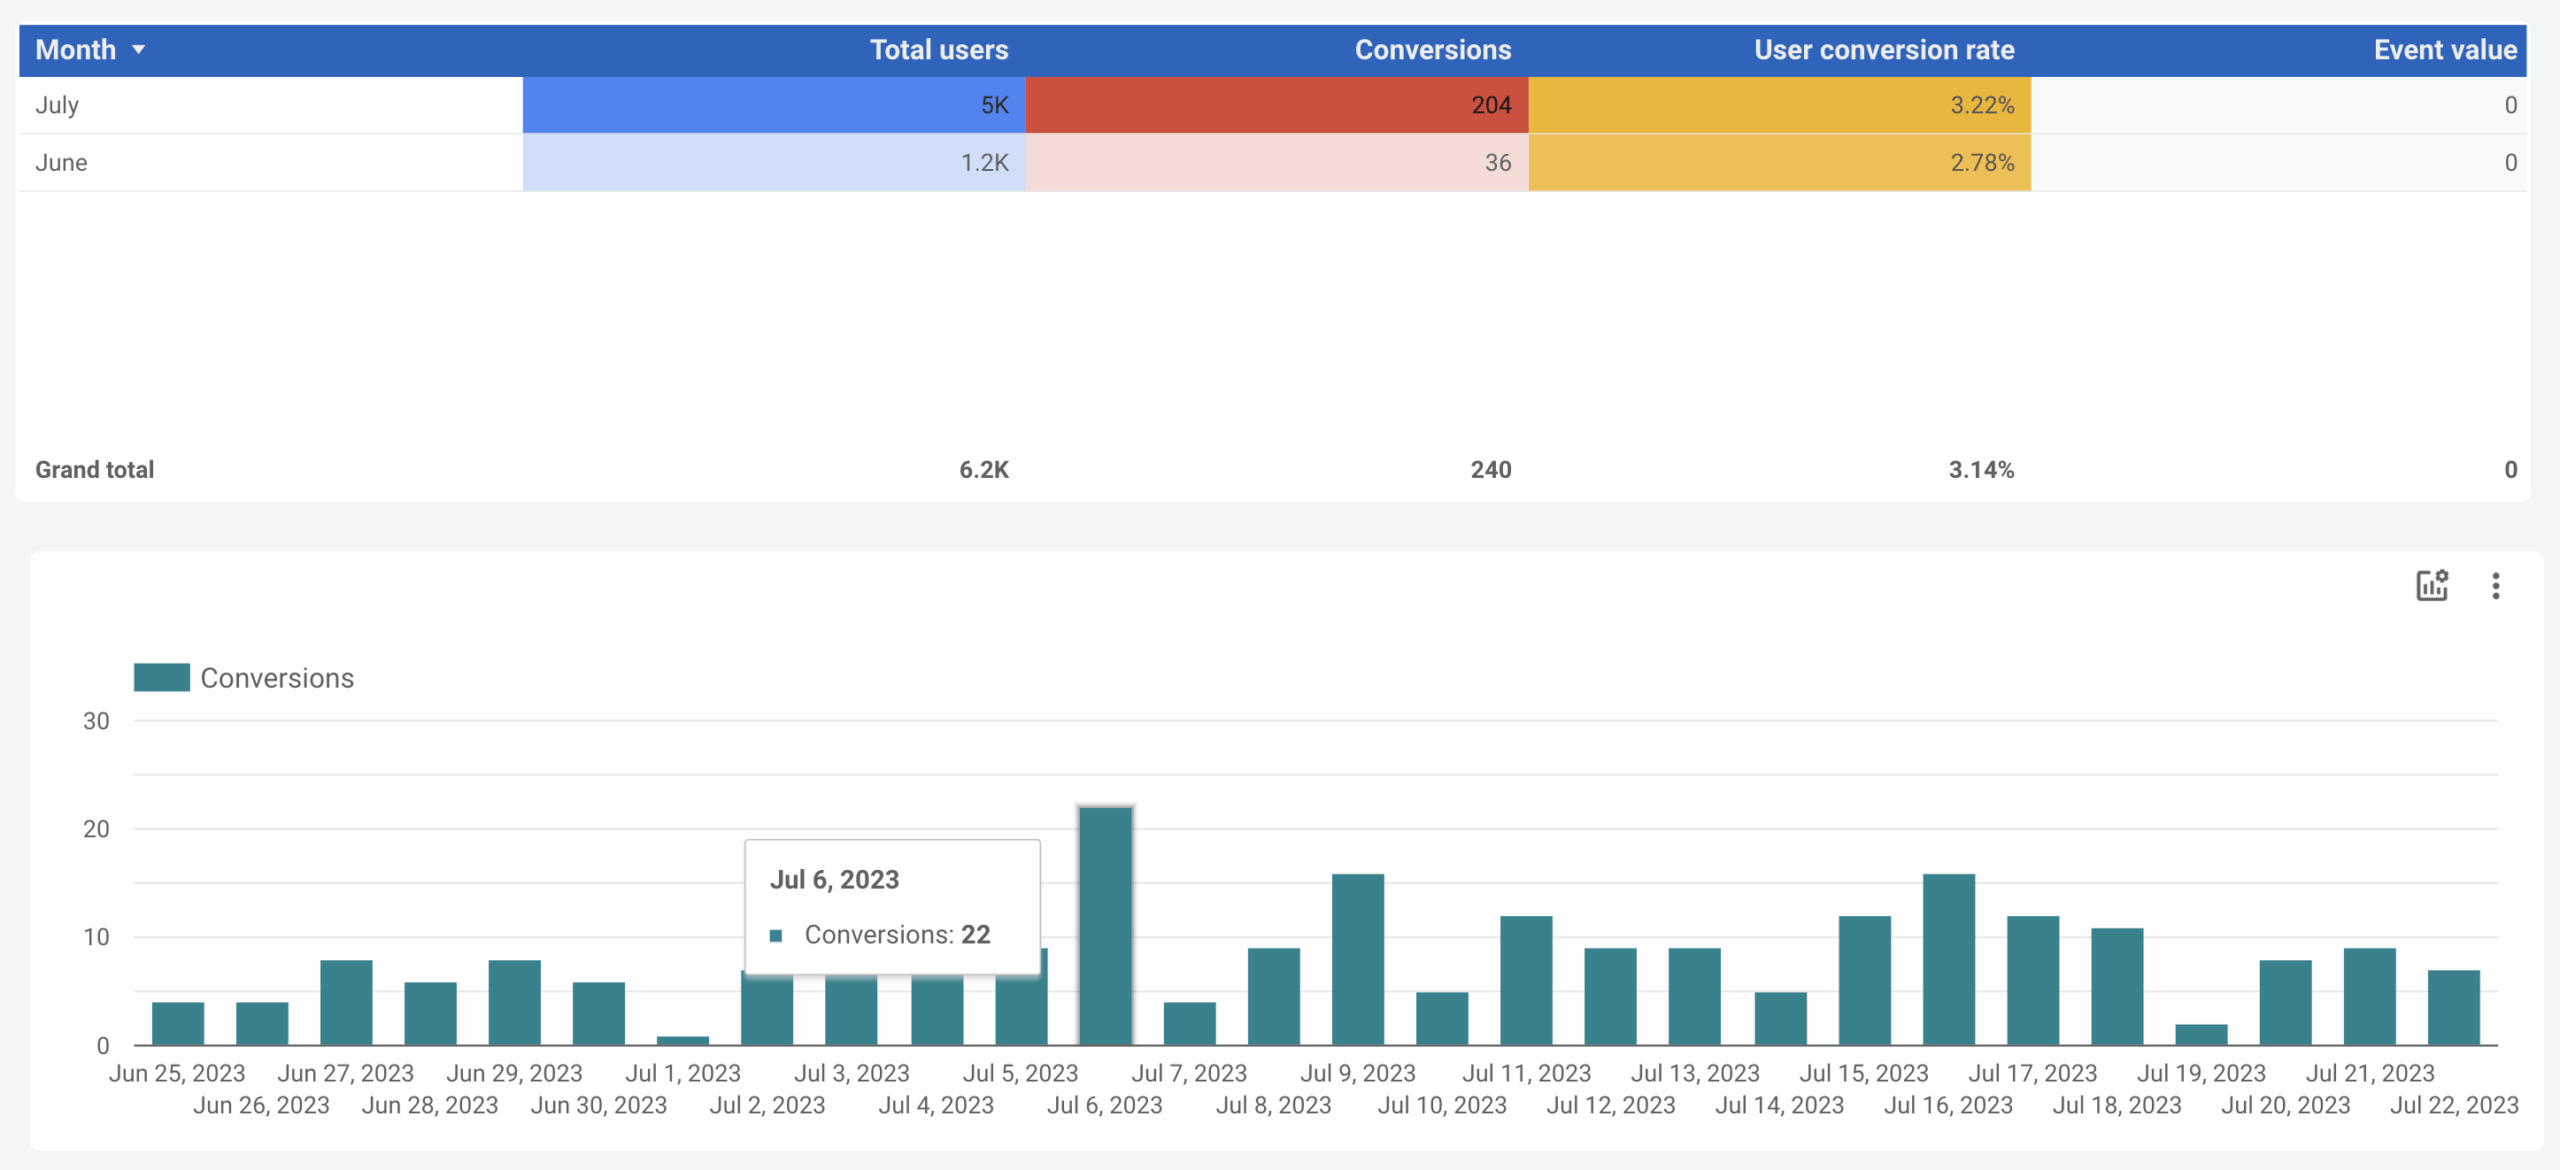Image resolution: width=2560 pixels, height=1170 pixels.
Task: Click the Jul 19, 2023 shortest bar
Action: tap(2201, 1034)
